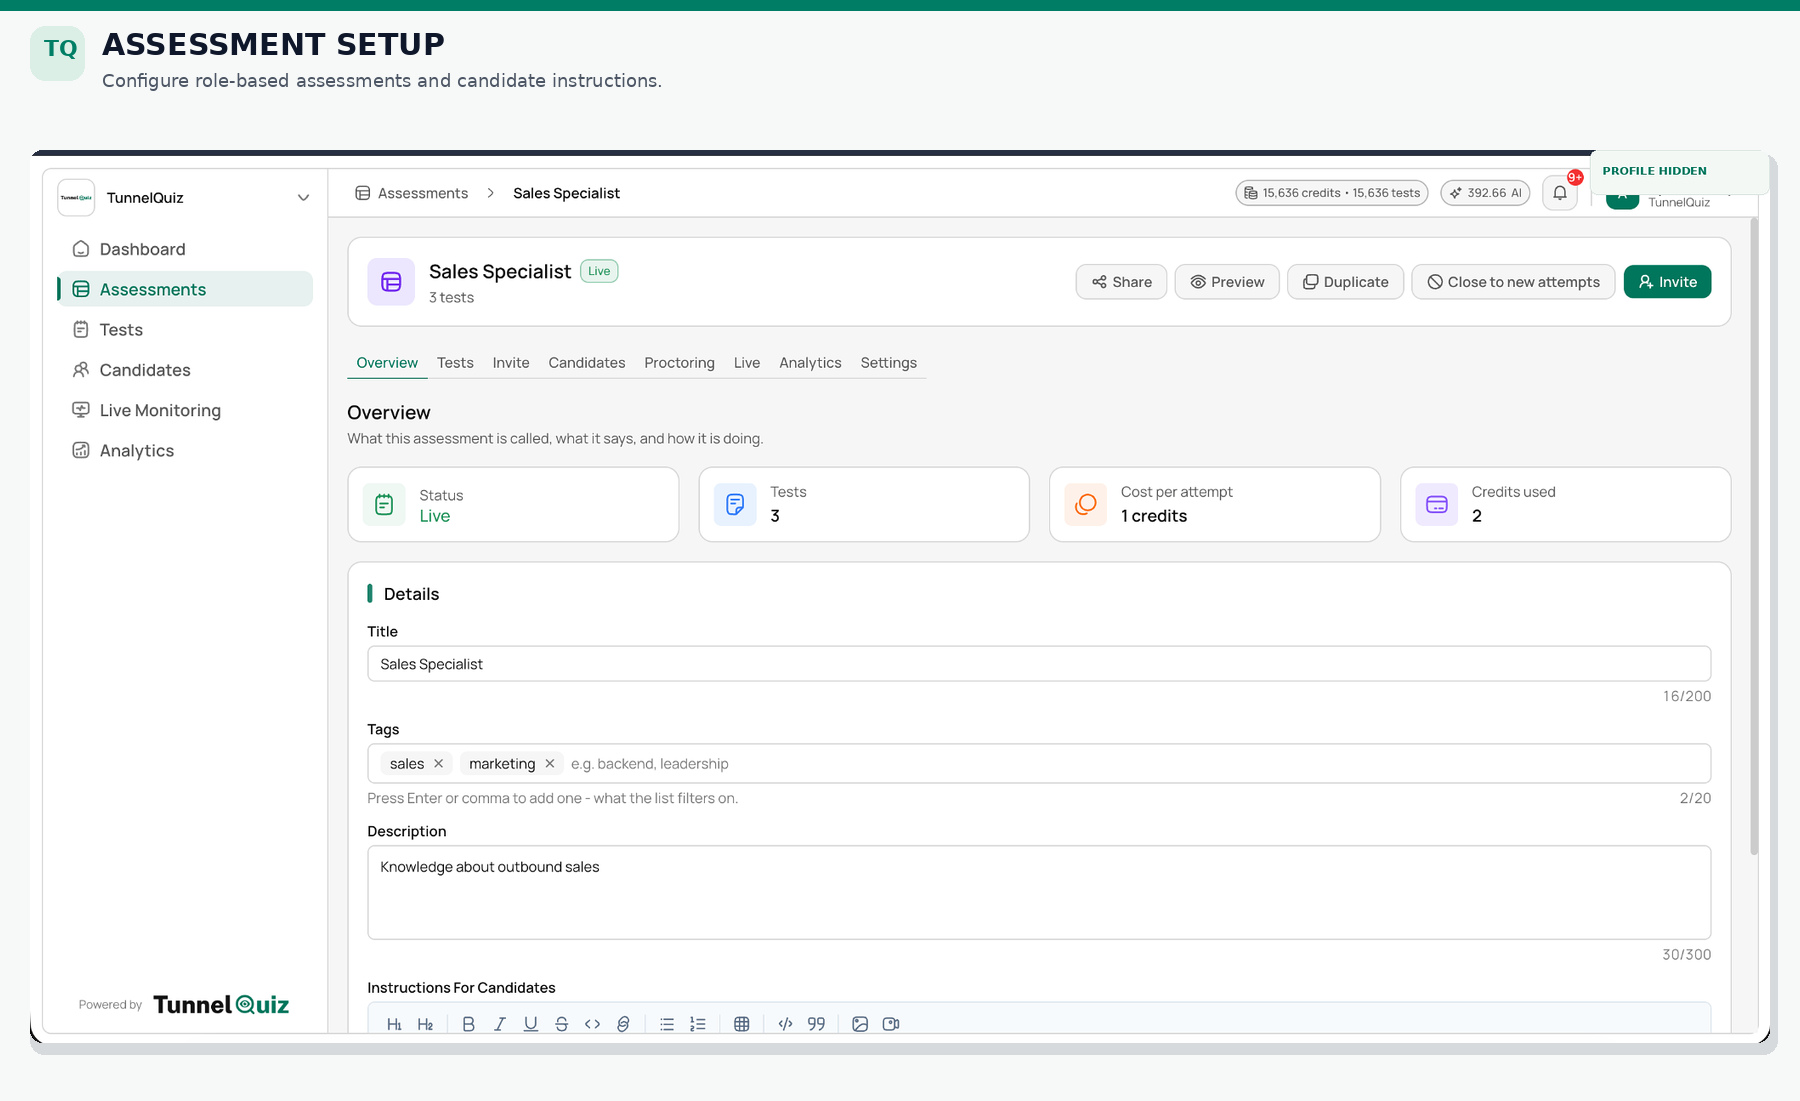Toggle underline formatting in editor
The image size is (1800, 1101).
pyautogui.click(x=530, y=1024)
